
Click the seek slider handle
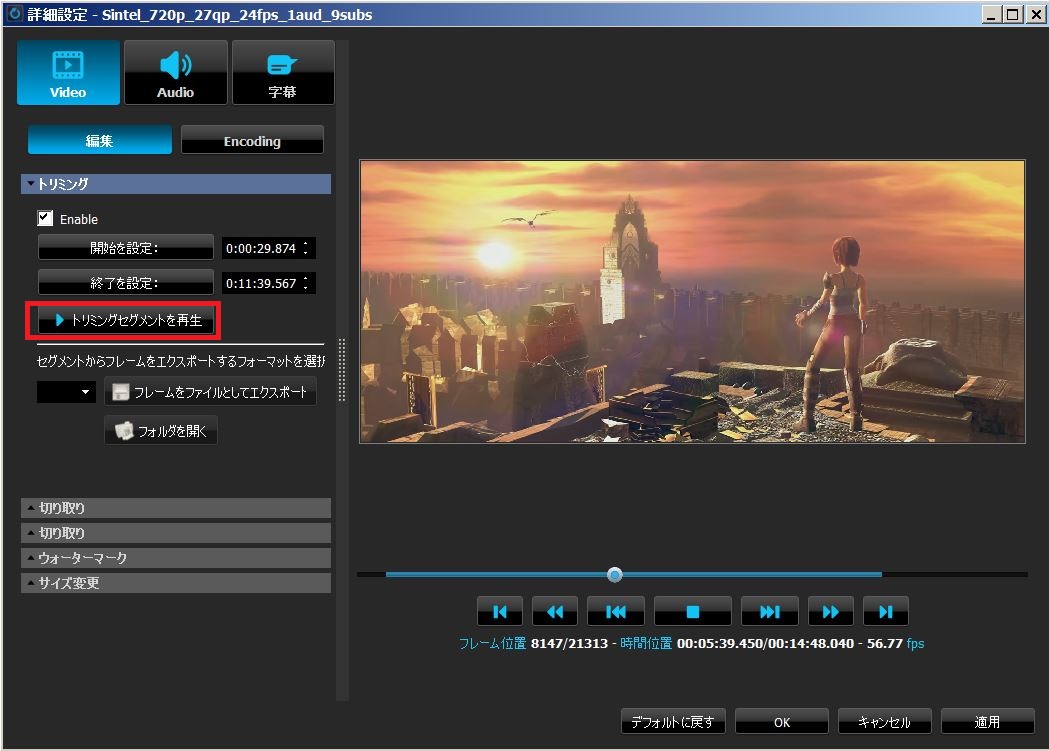click(615, 574)
